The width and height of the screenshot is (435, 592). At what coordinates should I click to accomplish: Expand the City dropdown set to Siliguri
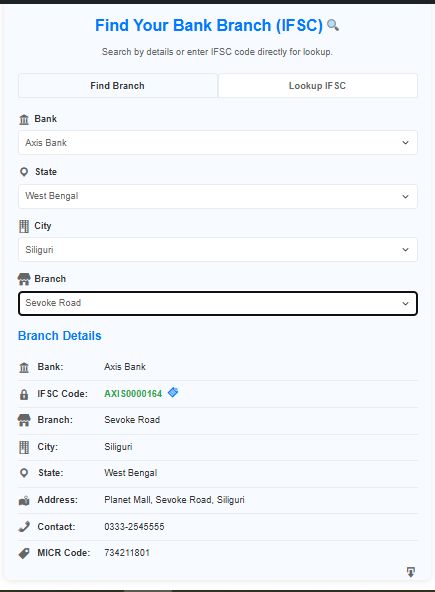point(218,250)
